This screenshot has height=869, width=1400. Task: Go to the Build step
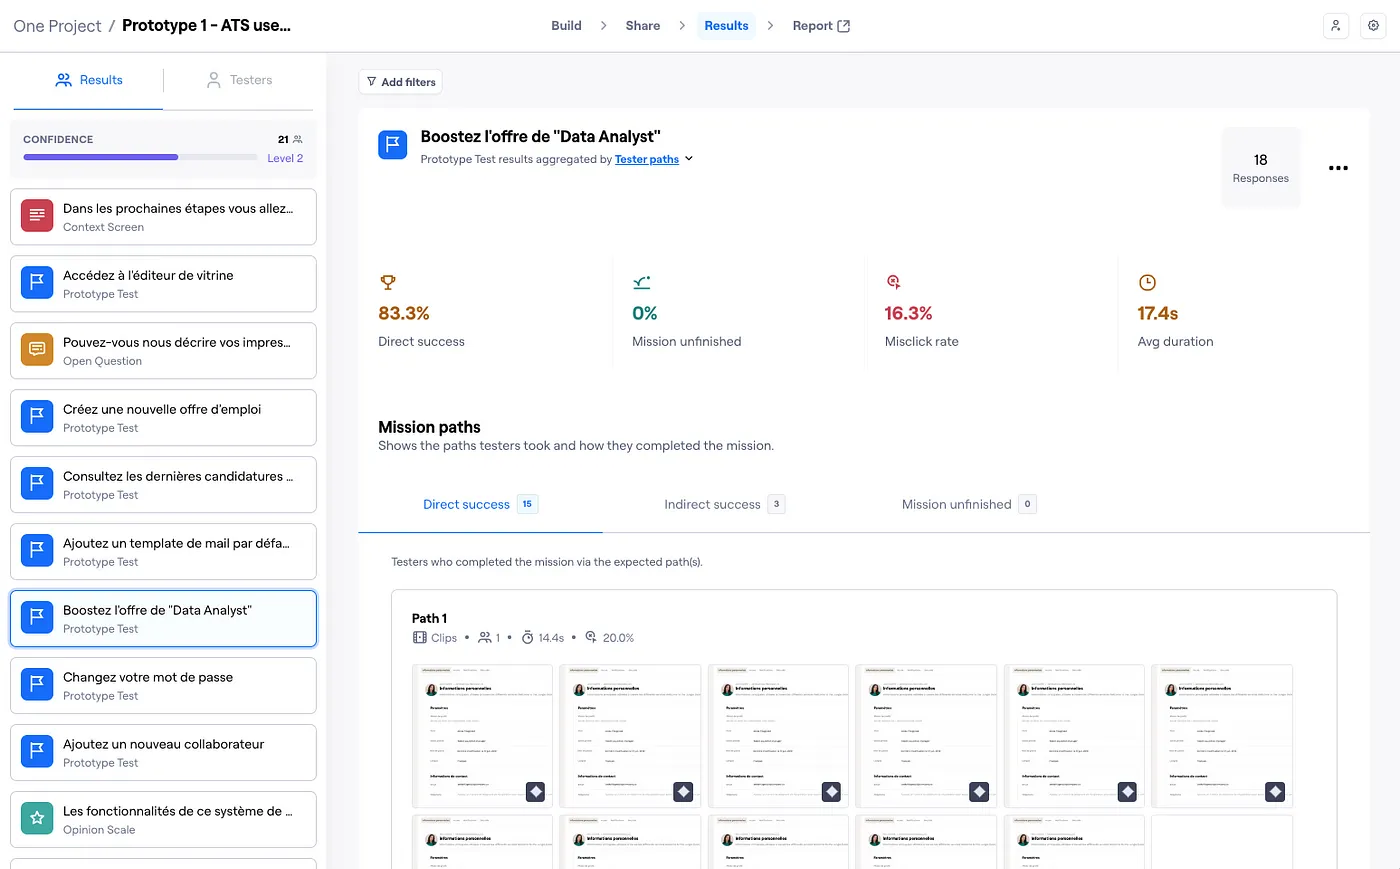(x=566, y=26)
